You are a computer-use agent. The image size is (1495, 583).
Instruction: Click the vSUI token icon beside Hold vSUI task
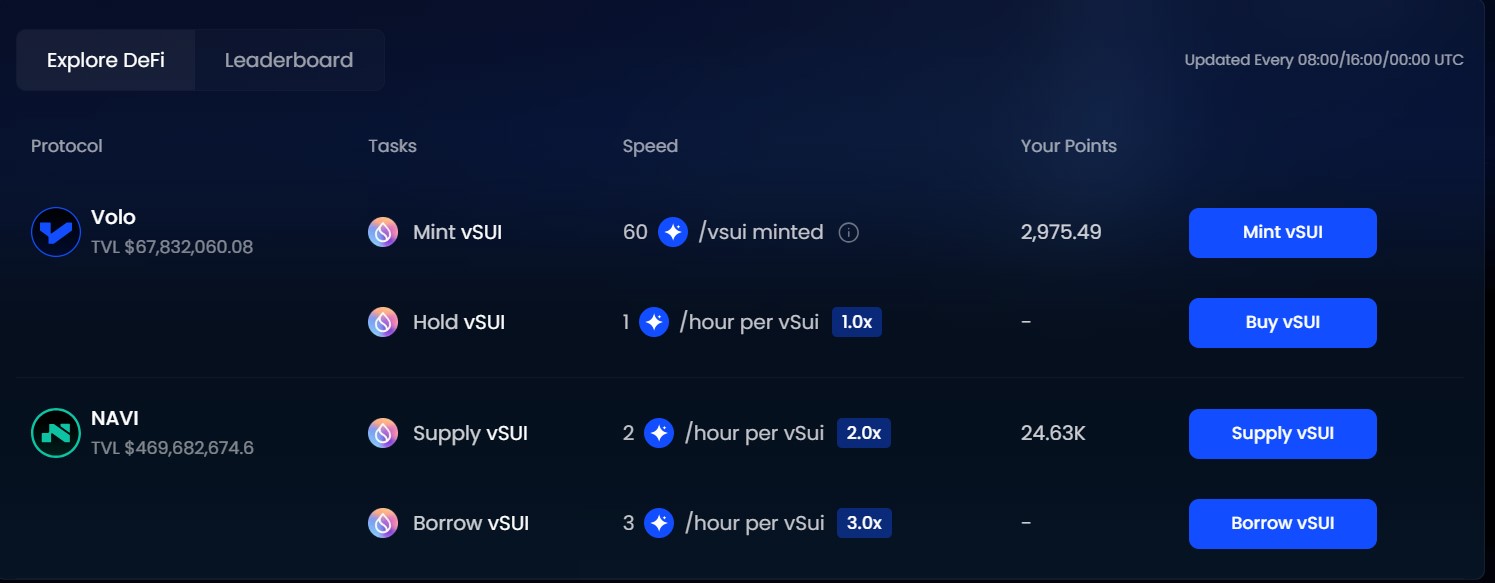pos(383,322)
